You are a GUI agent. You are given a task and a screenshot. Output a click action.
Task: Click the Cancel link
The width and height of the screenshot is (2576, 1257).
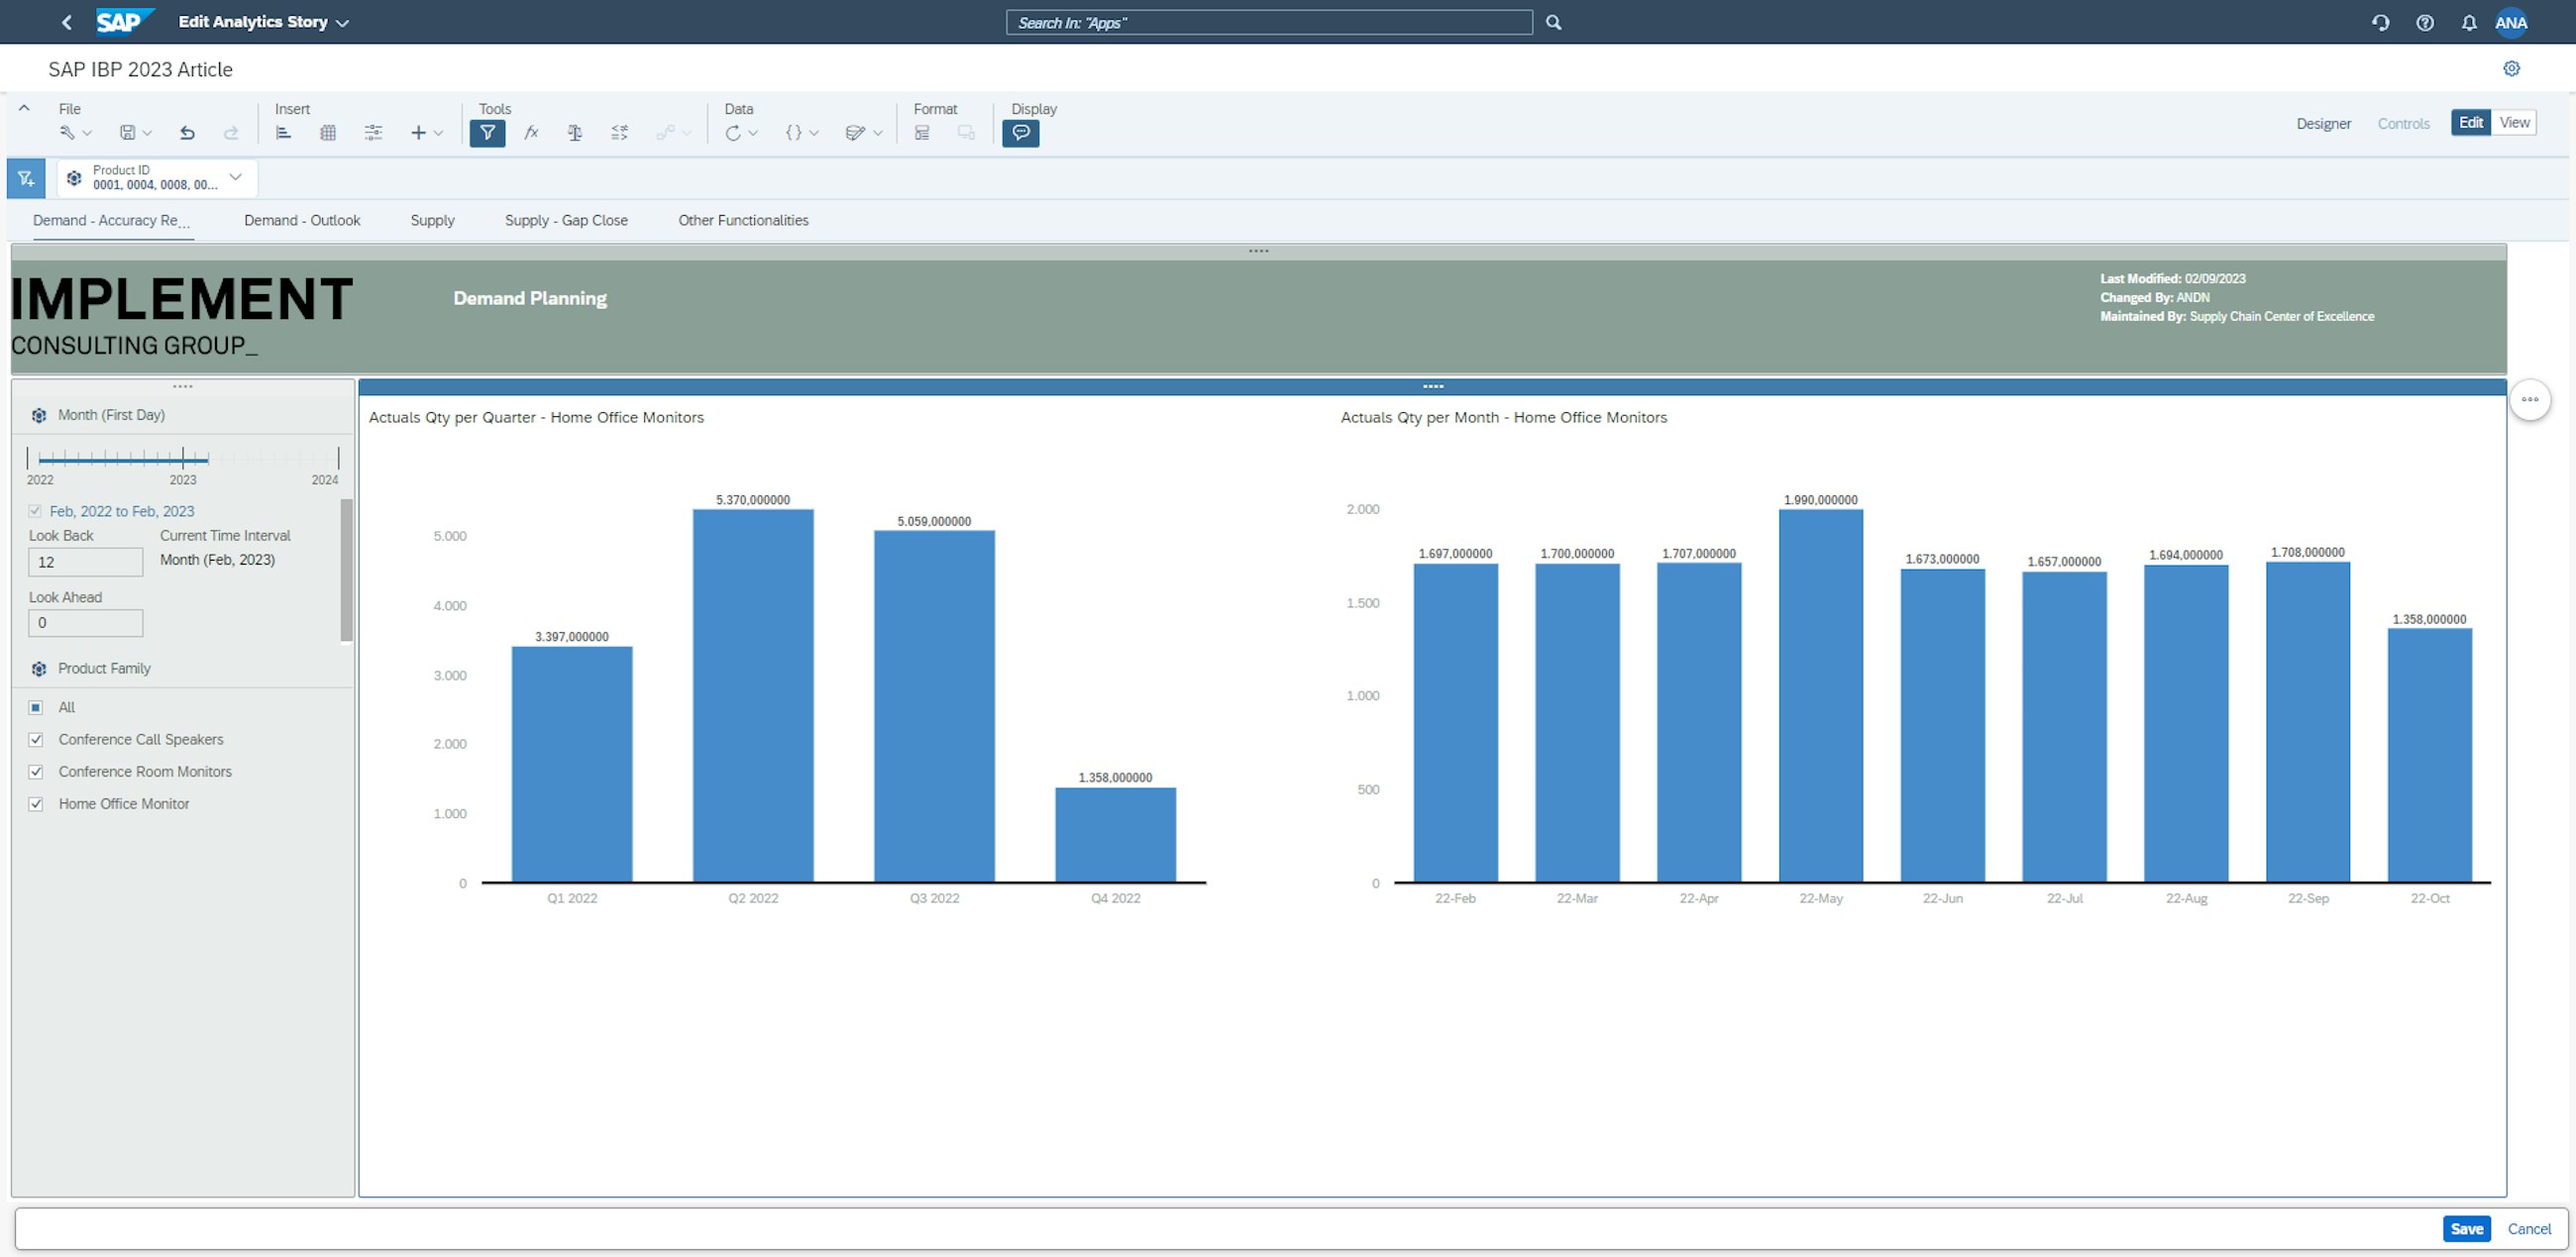2528,1228
